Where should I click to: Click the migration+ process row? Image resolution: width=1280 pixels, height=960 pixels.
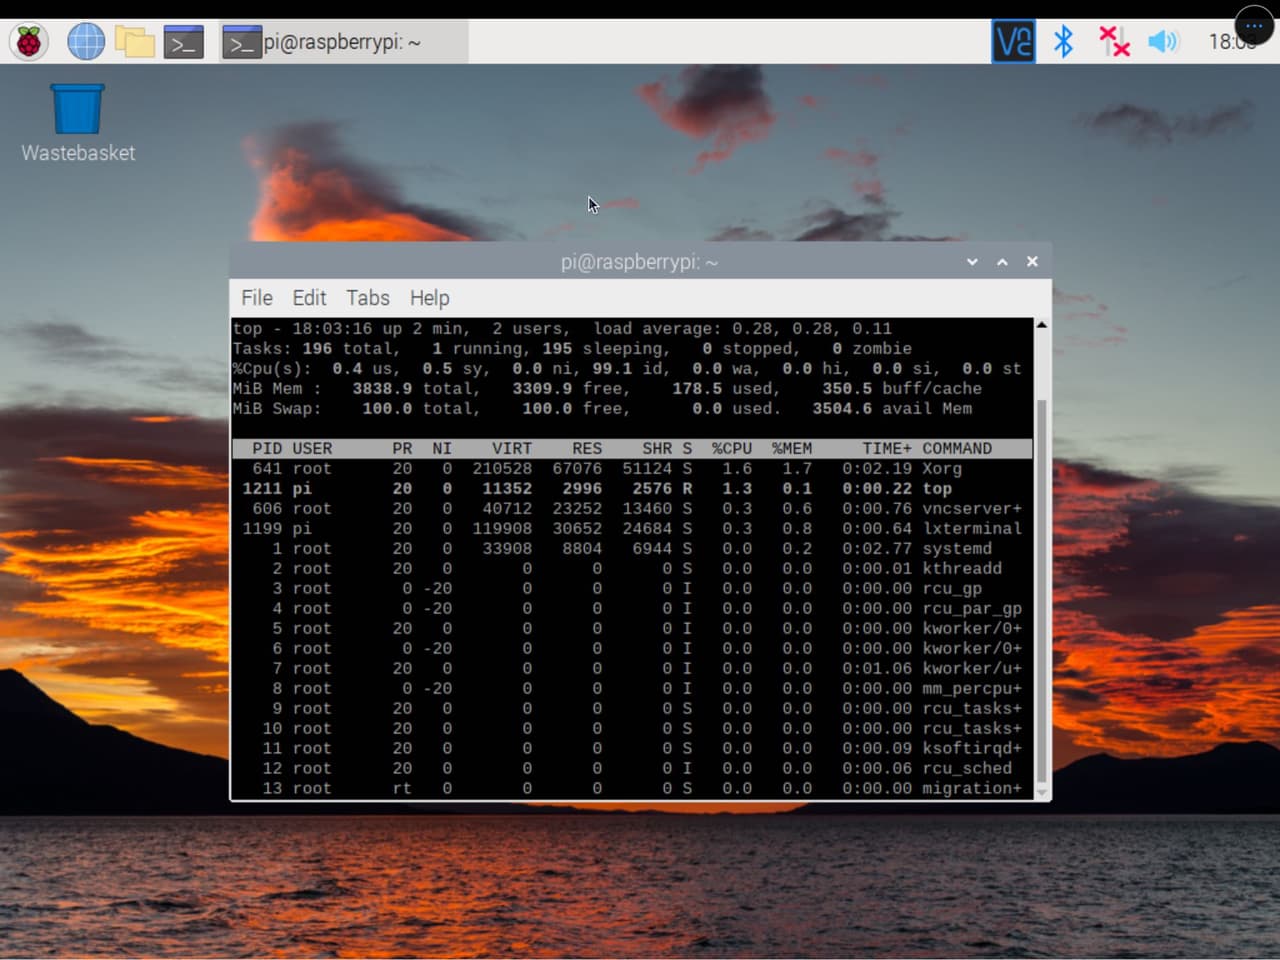[632, 788]
